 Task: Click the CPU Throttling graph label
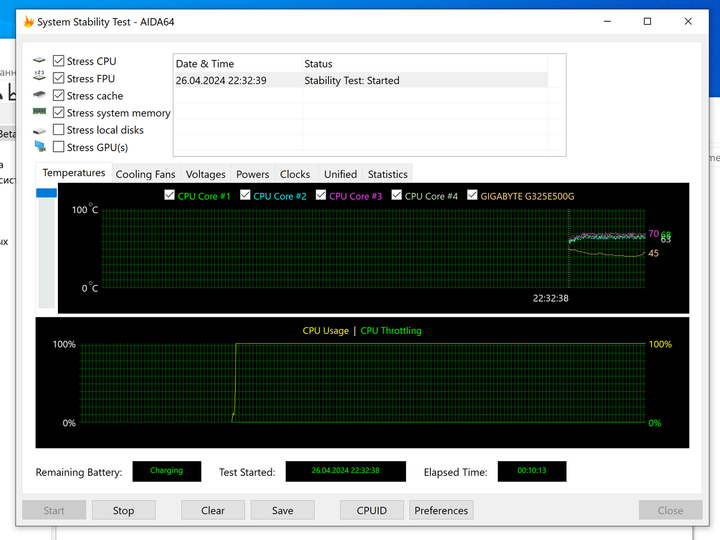[x=391, y=331]
